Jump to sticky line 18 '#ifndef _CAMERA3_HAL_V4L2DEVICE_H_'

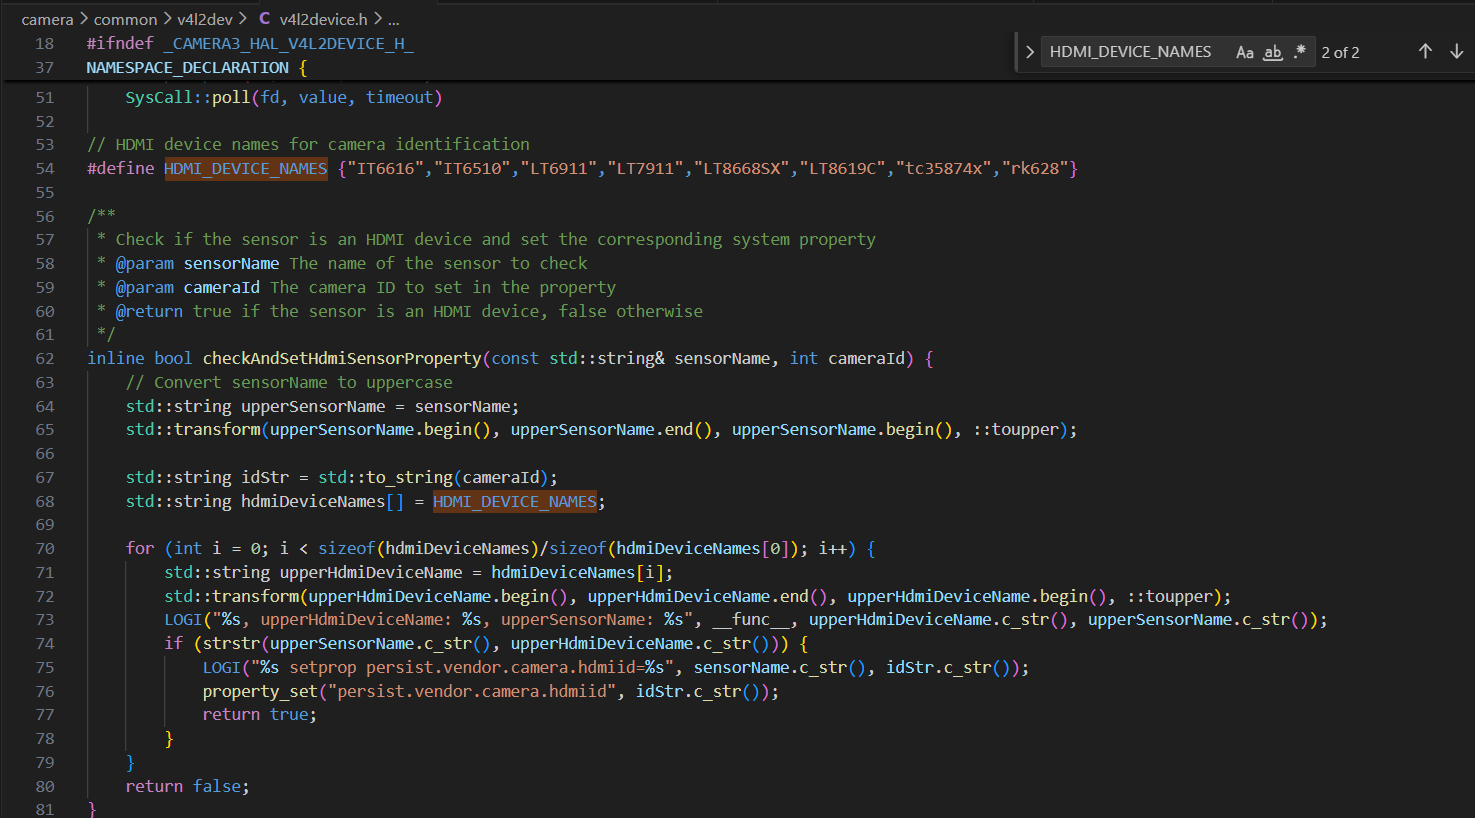click(250, 43)
